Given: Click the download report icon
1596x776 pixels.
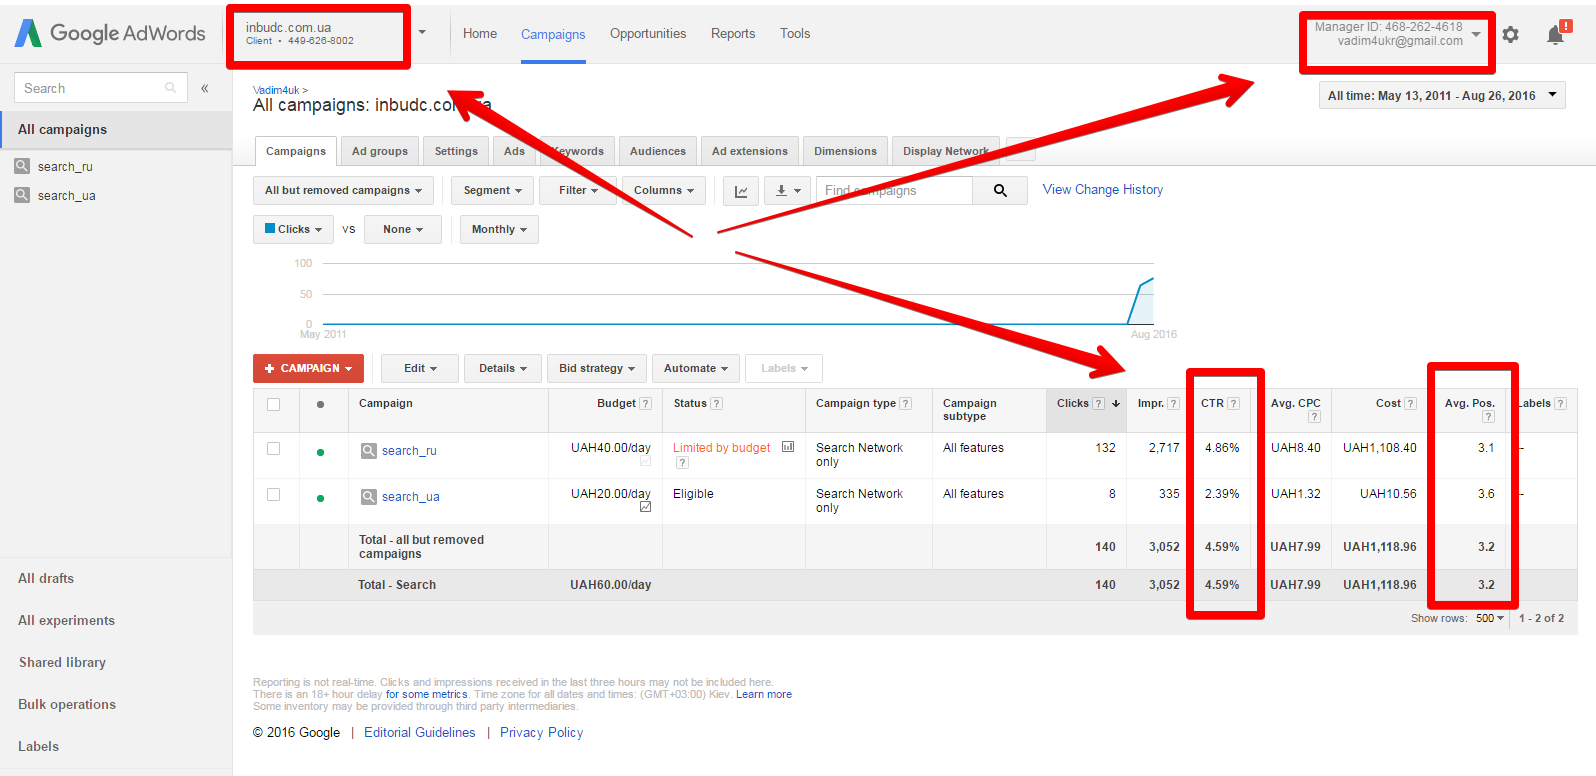Looking at the screenshot, I should pyautogui.click(x=787, y=190).
